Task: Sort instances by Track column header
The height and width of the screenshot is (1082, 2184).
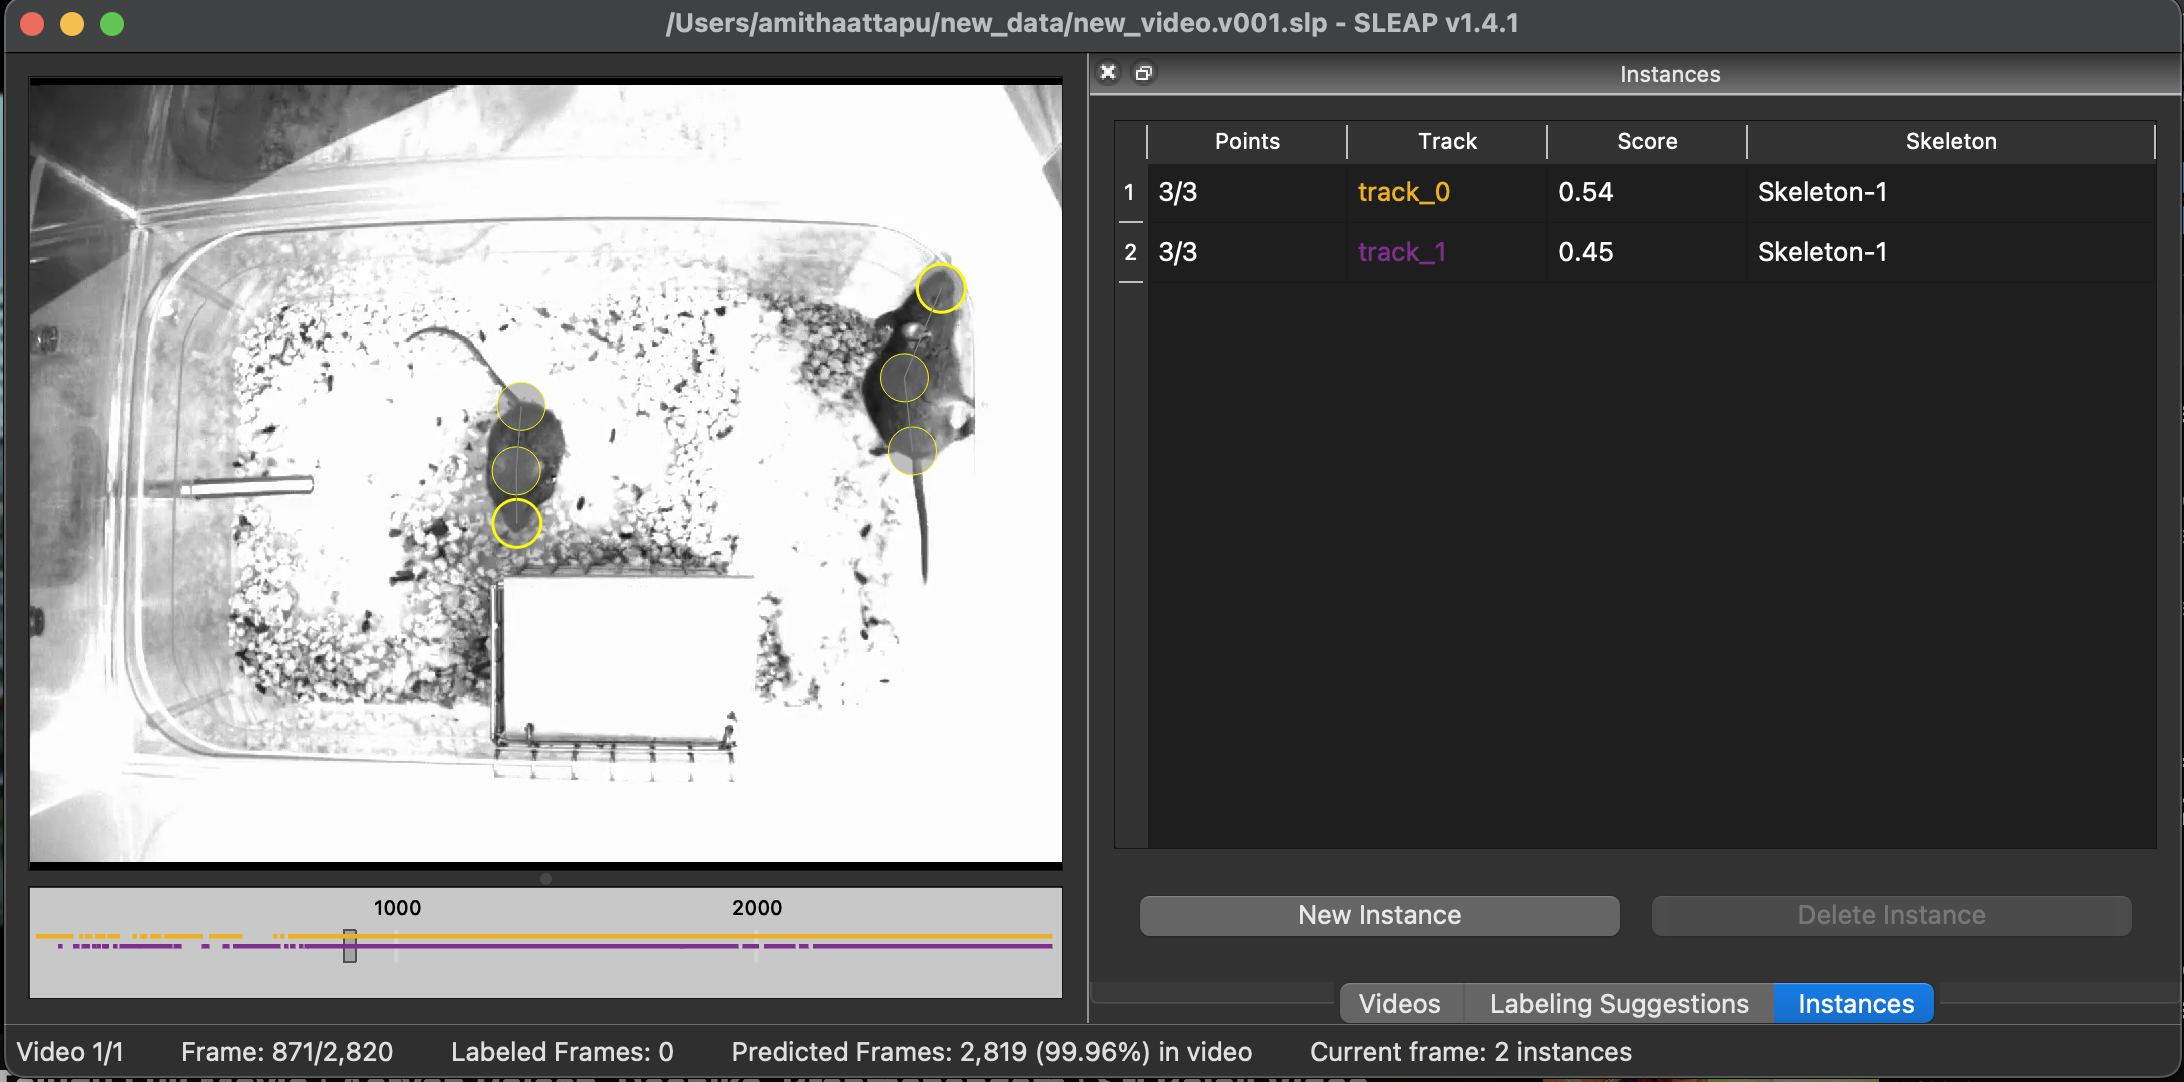Action: [1446, 141]
